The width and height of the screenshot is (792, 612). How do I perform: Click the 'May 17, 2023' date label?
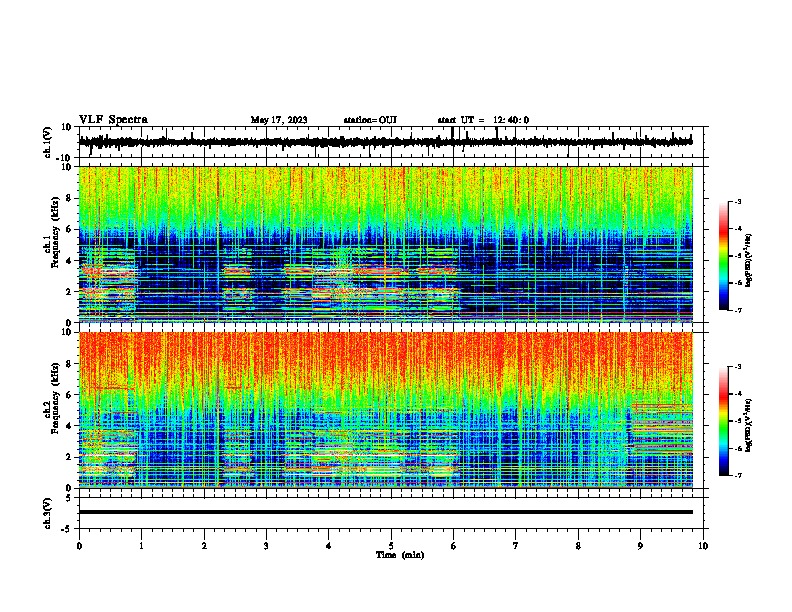click(279, 120)
